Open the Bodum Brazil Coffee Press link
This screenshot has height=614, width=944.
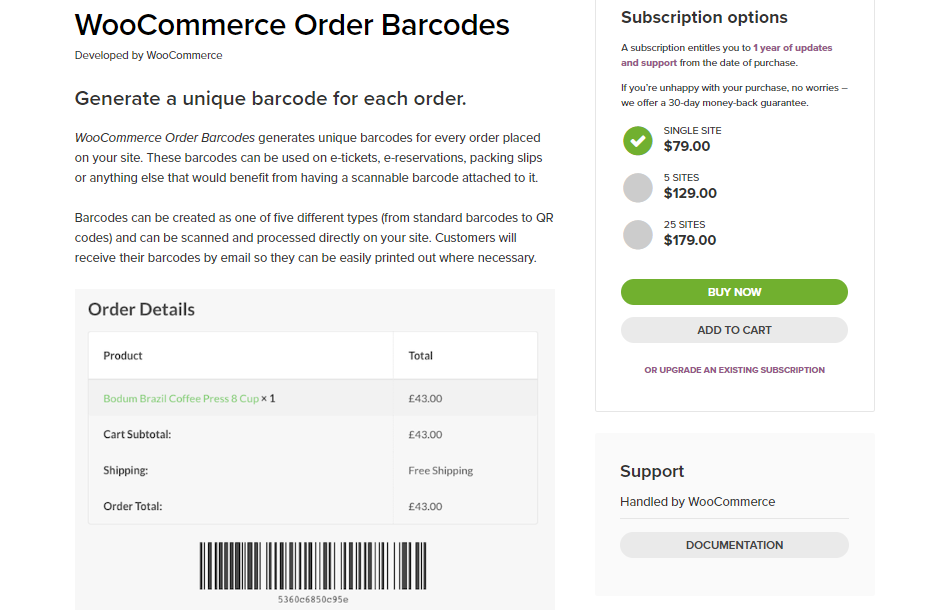tap(181, 398)
